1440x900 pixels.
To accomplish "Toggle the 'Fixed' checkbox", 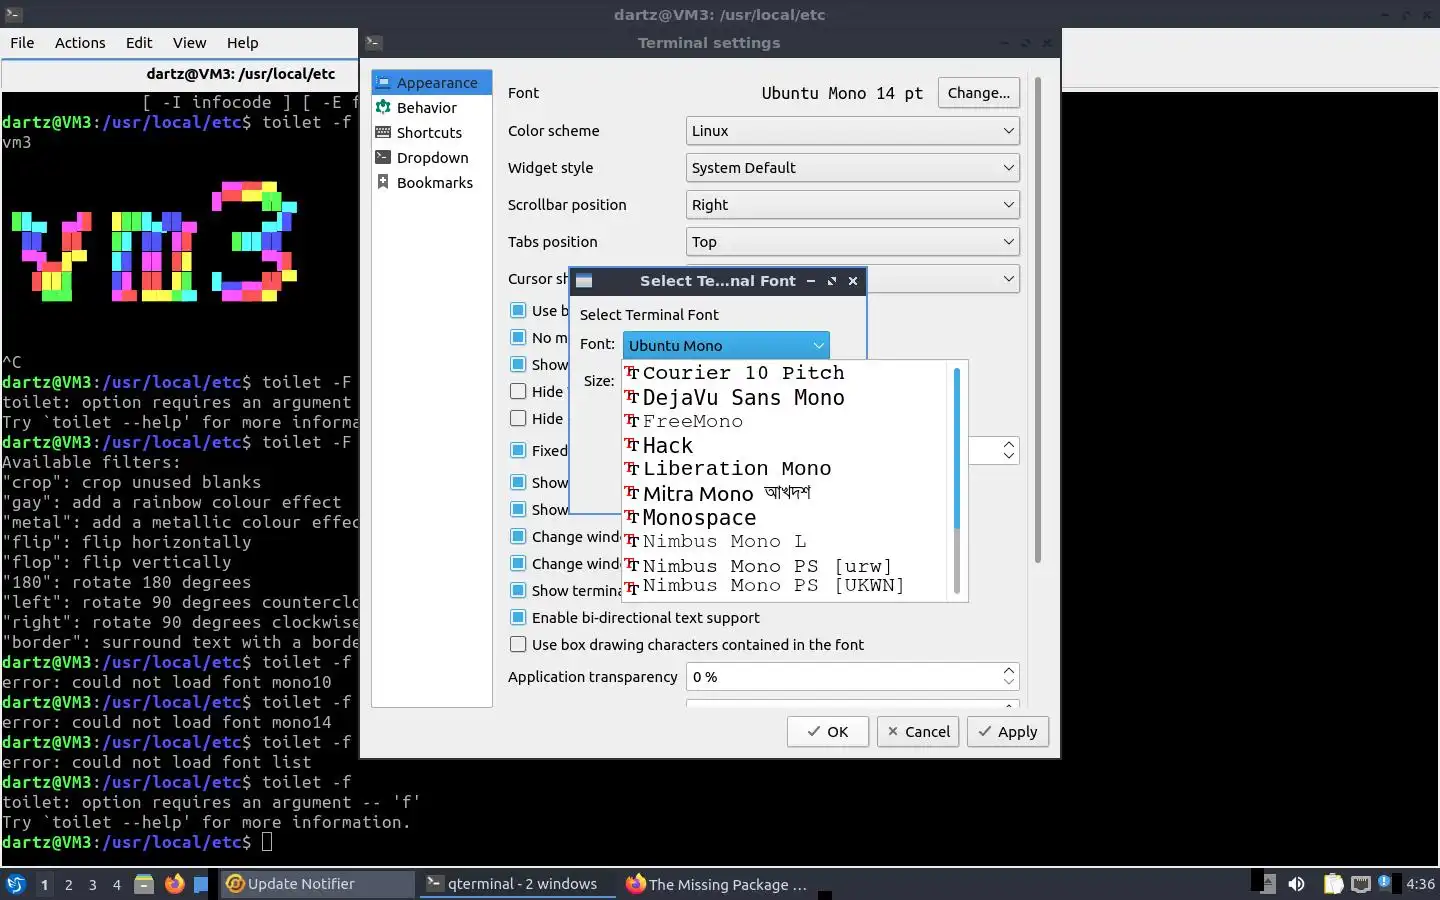I will coord(518,451).
